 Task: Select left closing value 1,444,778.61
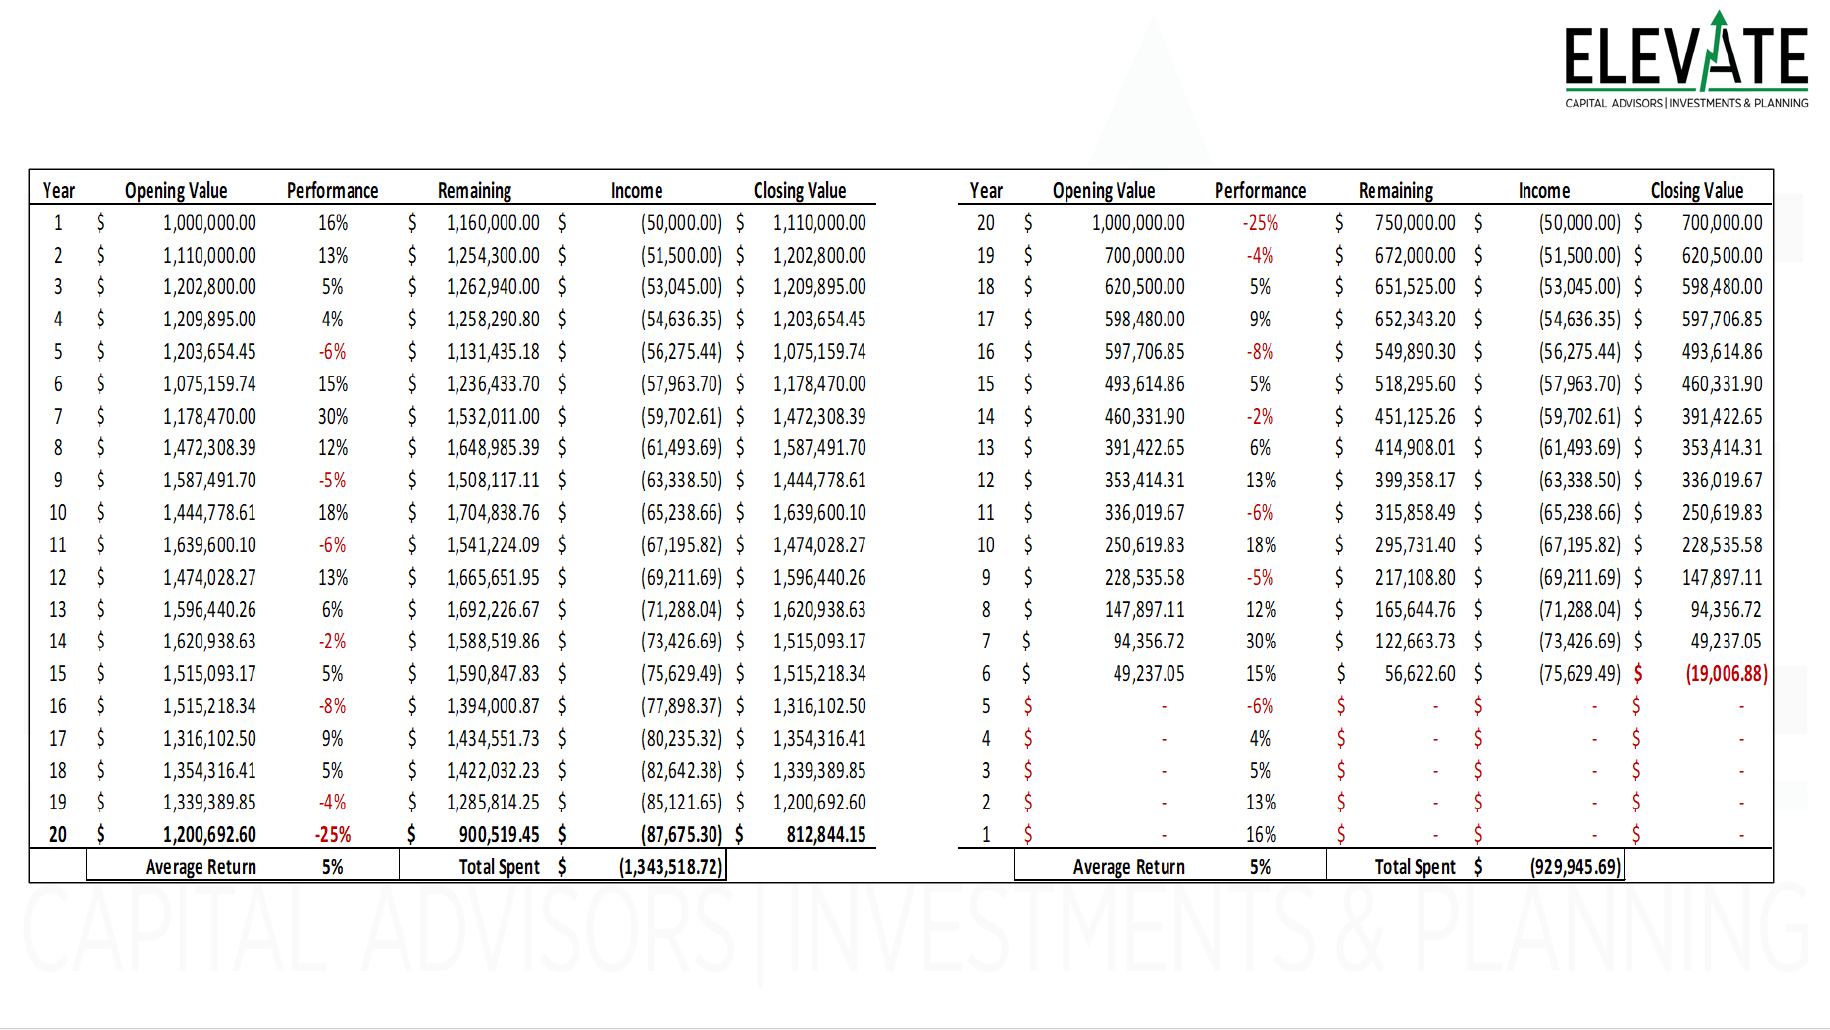tap(819, 480)
